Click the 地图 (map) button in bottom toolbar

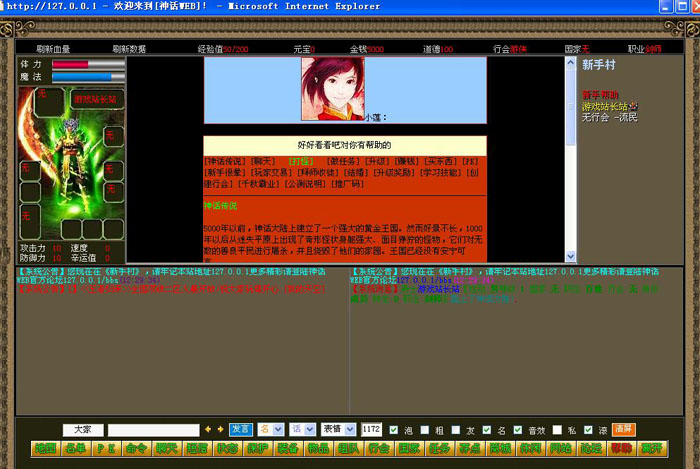click(x=45, y=449)
